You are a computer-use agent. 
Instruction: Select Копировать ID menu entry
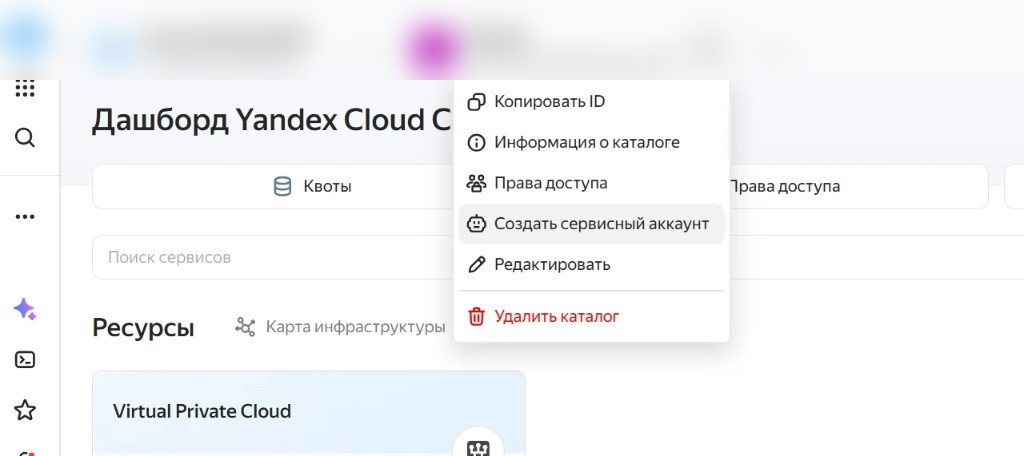591,102
